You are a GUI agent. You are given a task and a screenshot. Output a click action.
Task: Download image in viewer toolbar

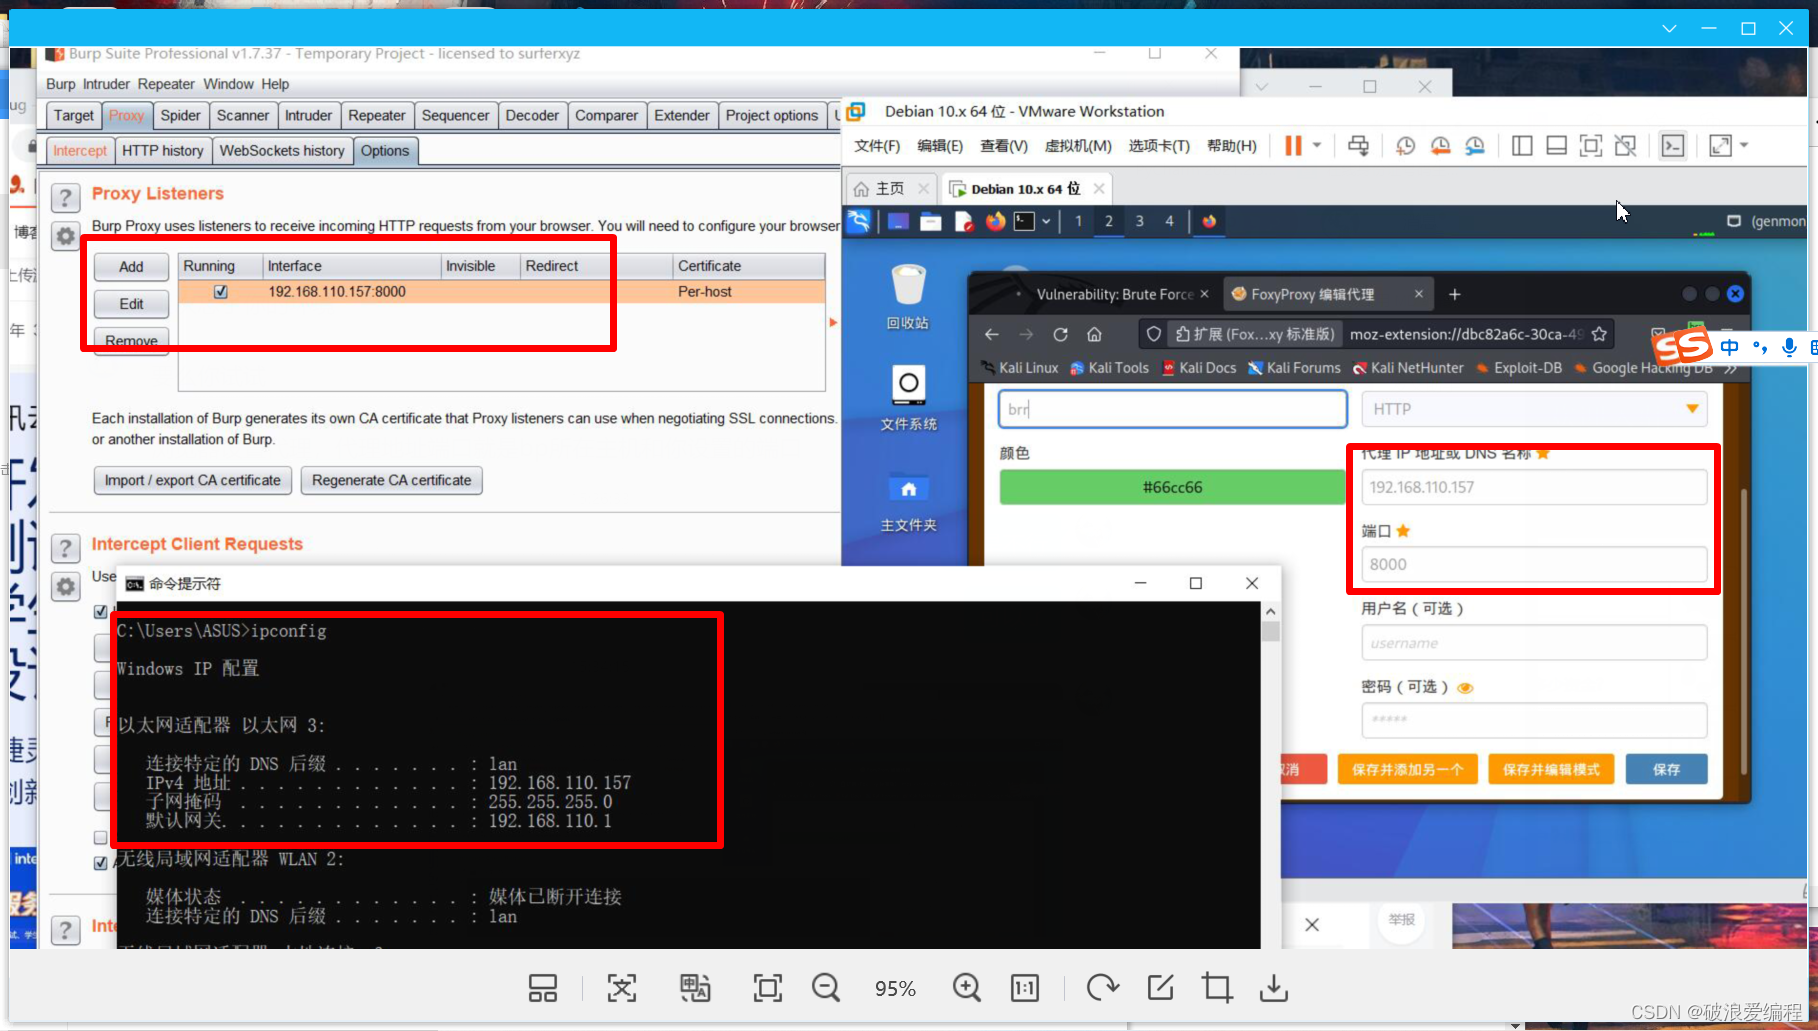coord(1273,988)
